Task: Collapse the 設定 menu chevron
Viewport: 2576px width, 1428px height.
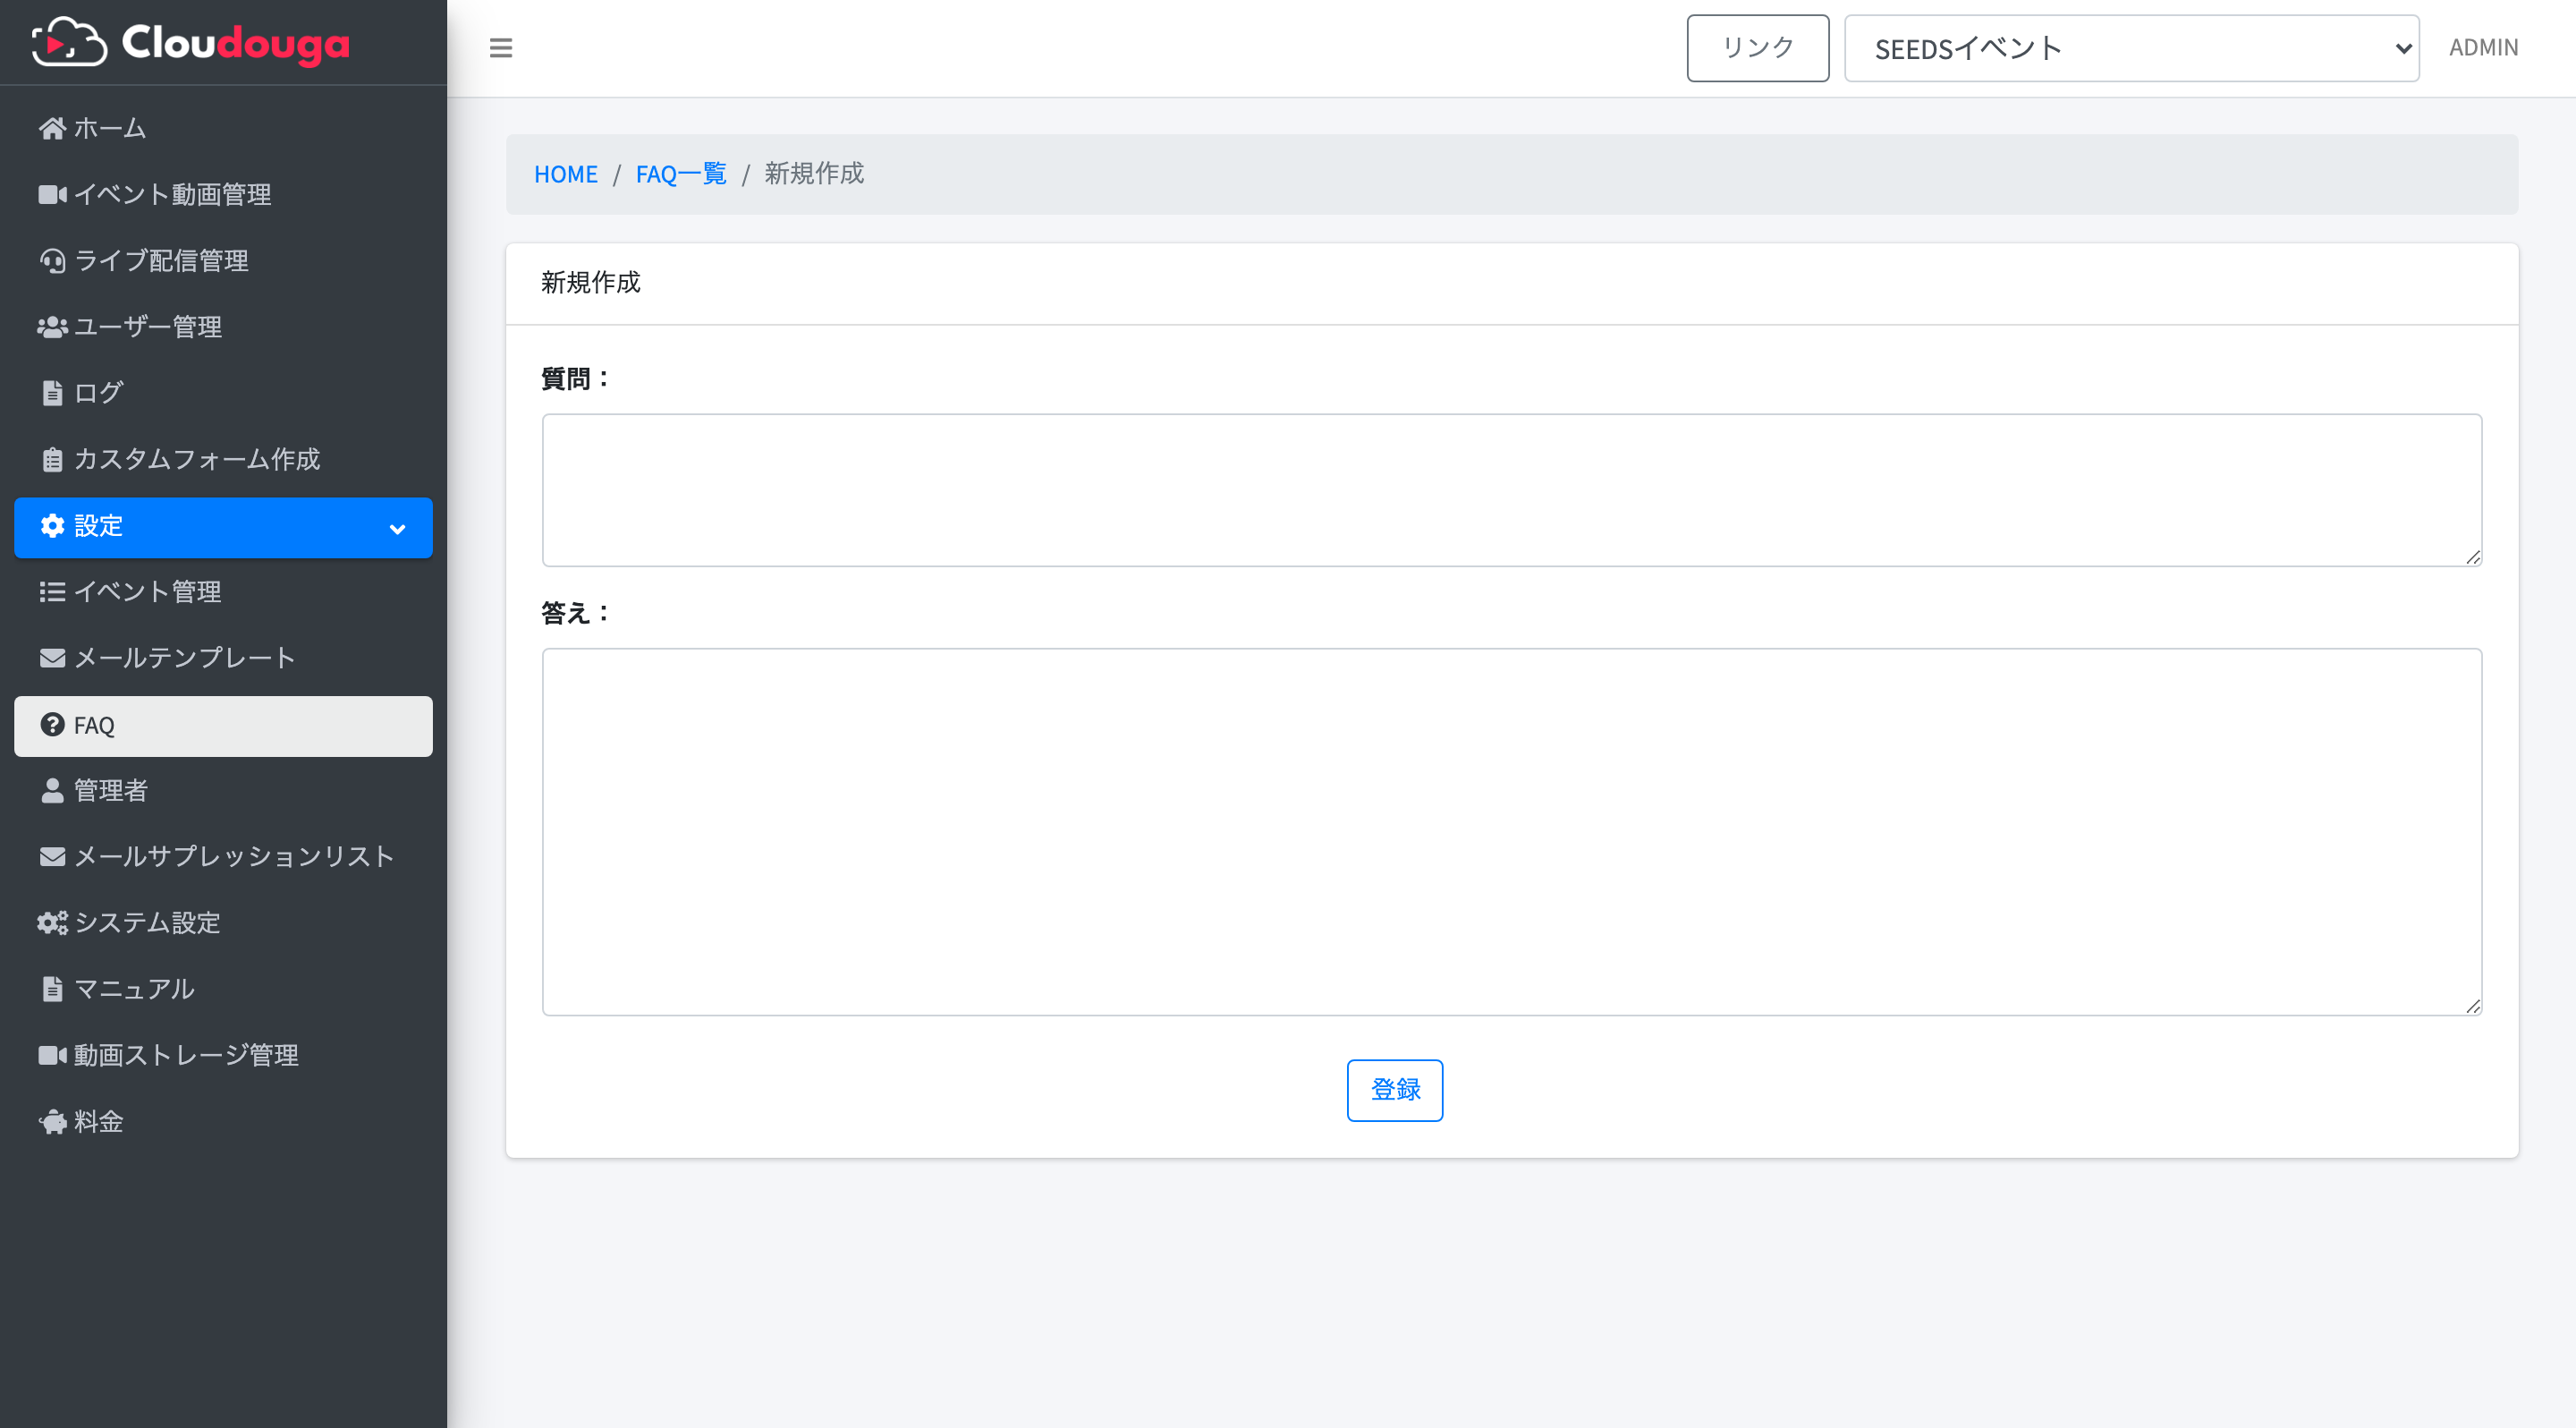Action: pyautogui.click(x=397, y=529)
